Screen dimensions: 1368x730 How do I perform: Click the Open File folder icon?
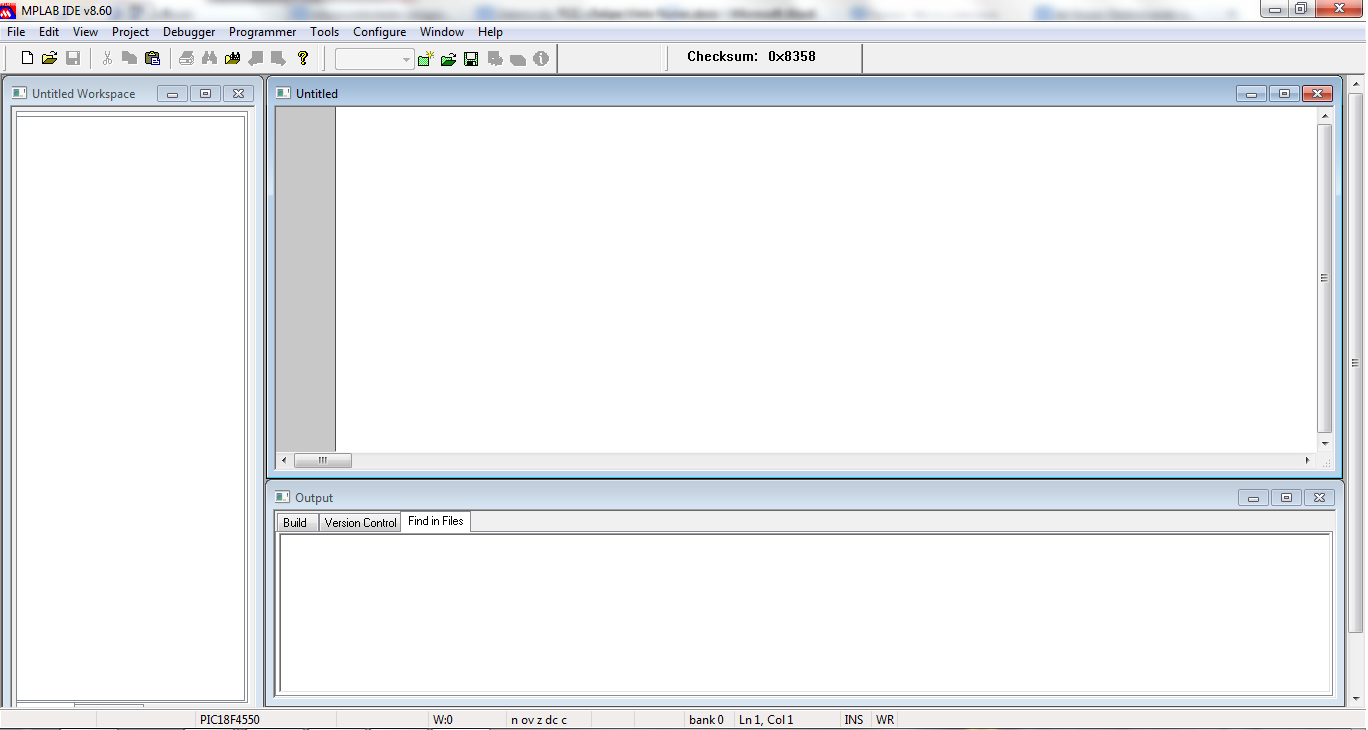tap(49, 59)
